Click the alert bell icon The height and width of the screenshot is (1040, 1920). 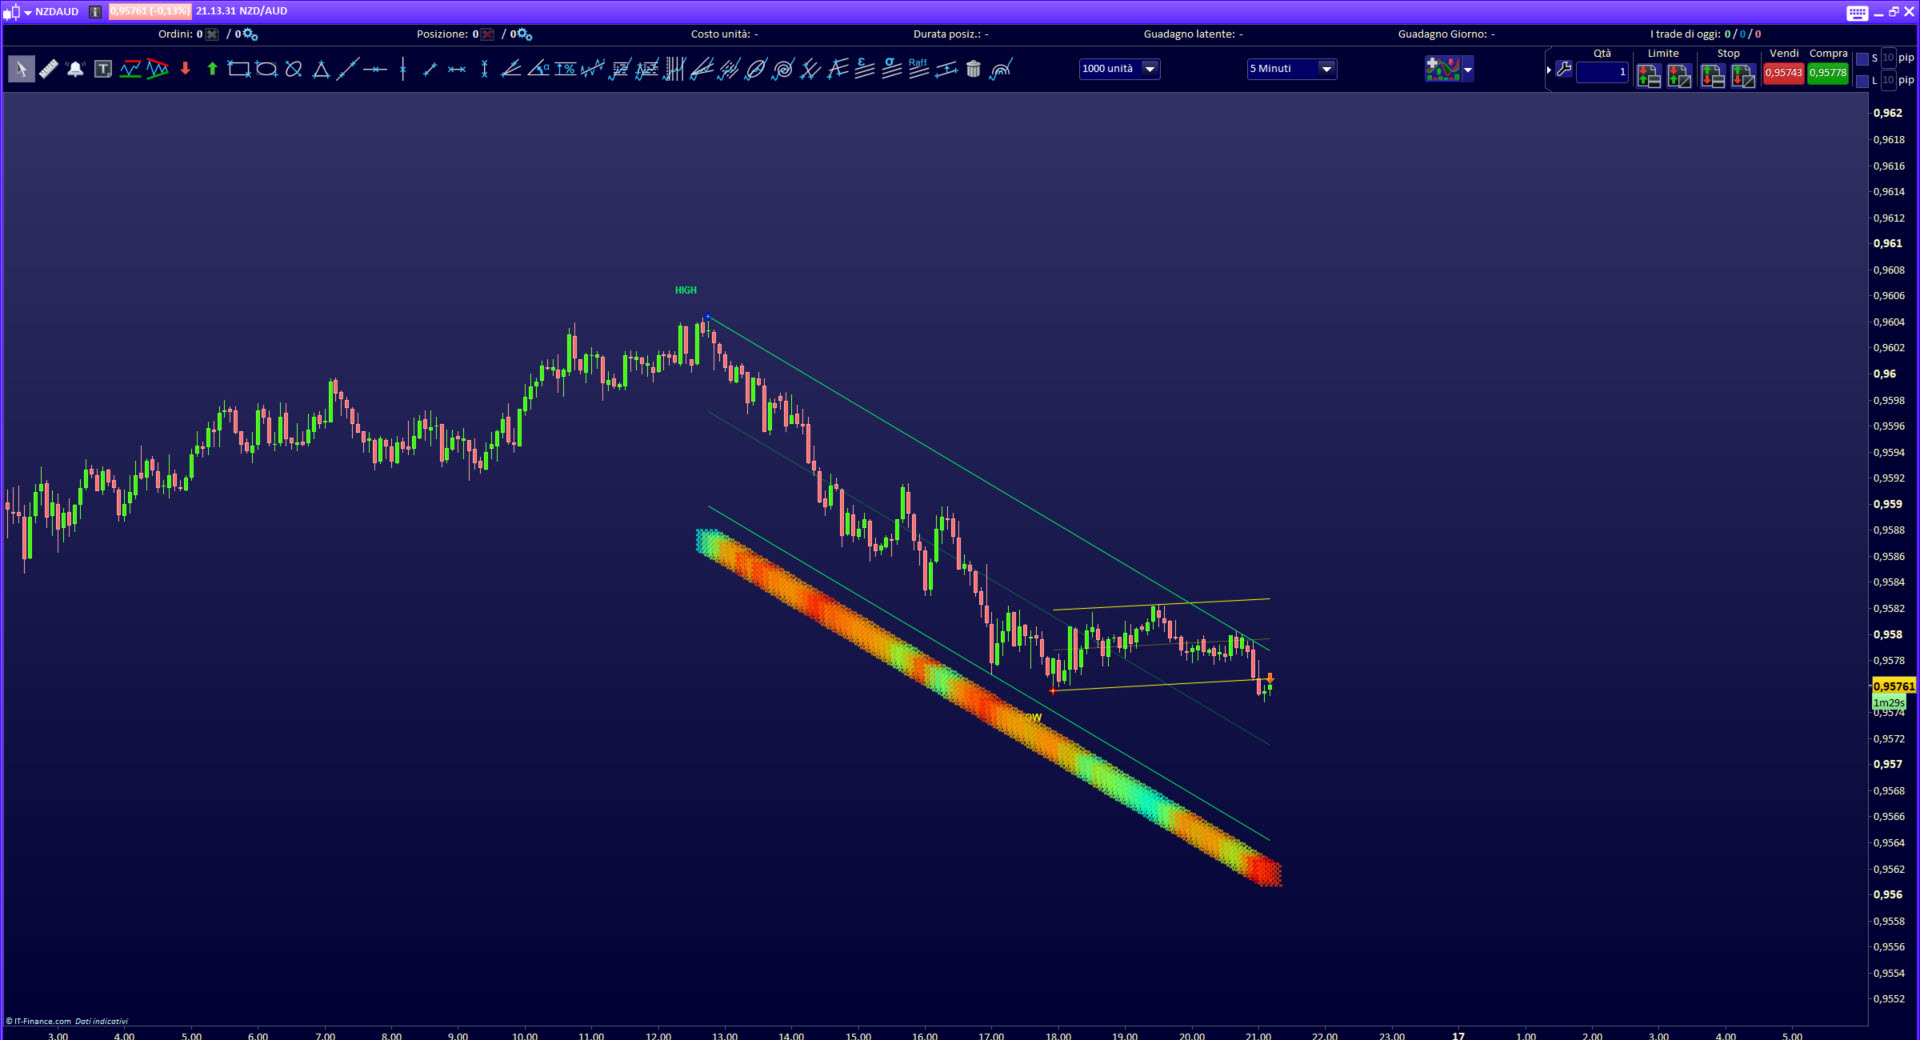(x=75, y=69)
